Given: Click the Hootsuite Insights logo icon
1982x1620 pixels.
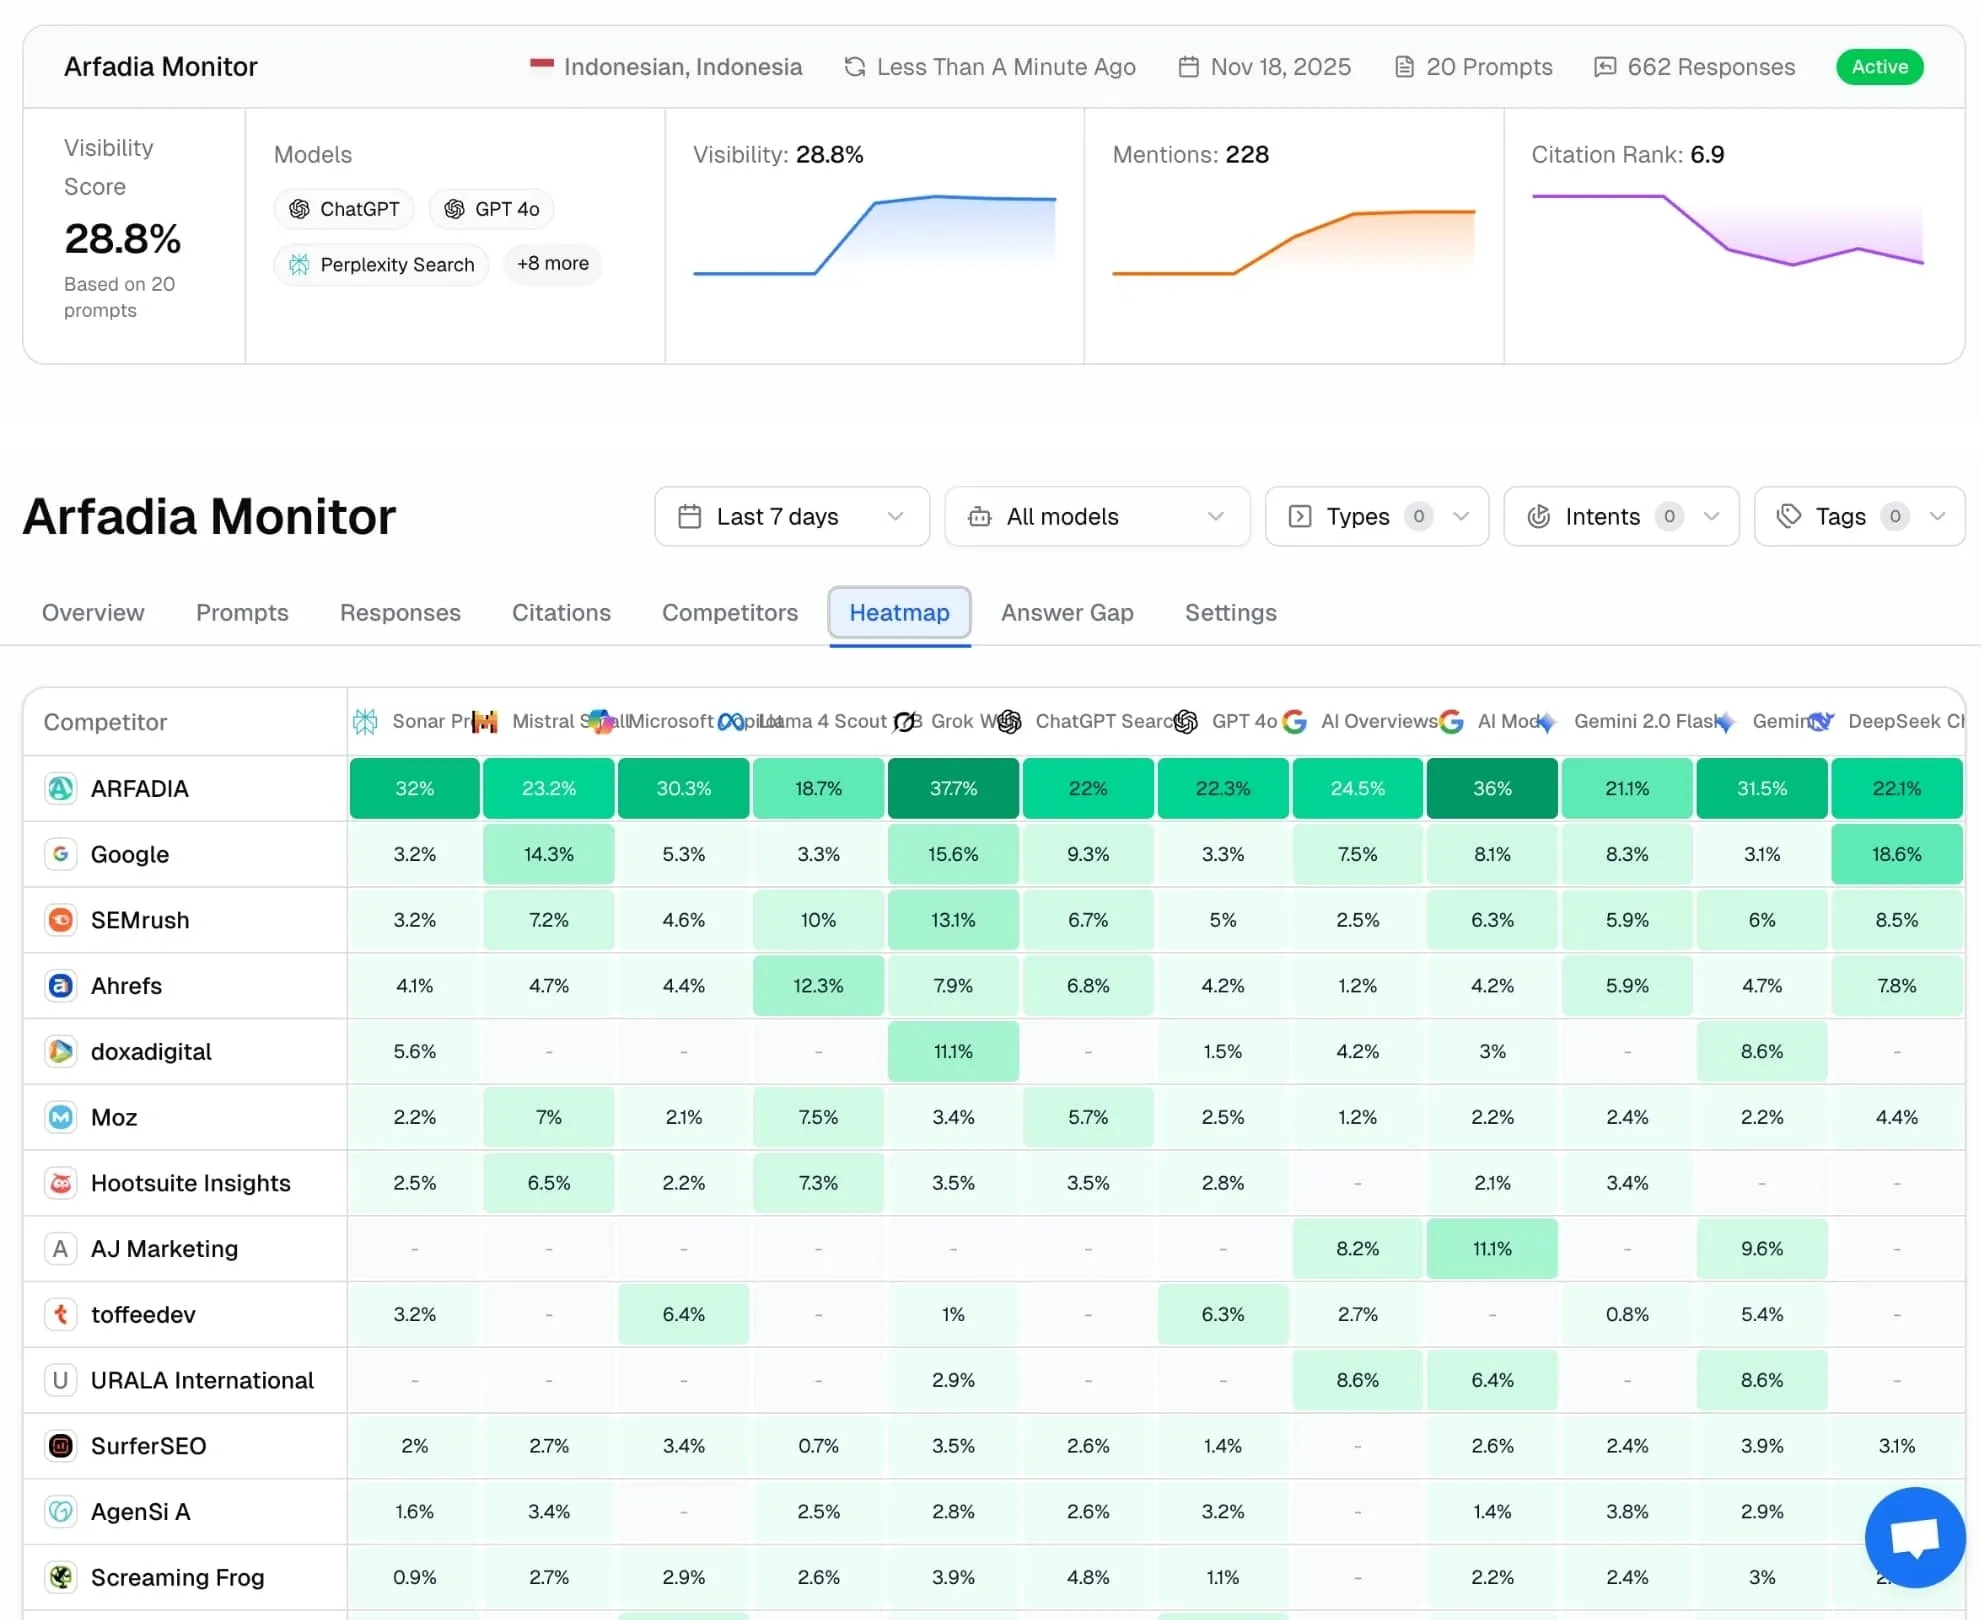Looking at the screenshot, I should click(61, 1183).
